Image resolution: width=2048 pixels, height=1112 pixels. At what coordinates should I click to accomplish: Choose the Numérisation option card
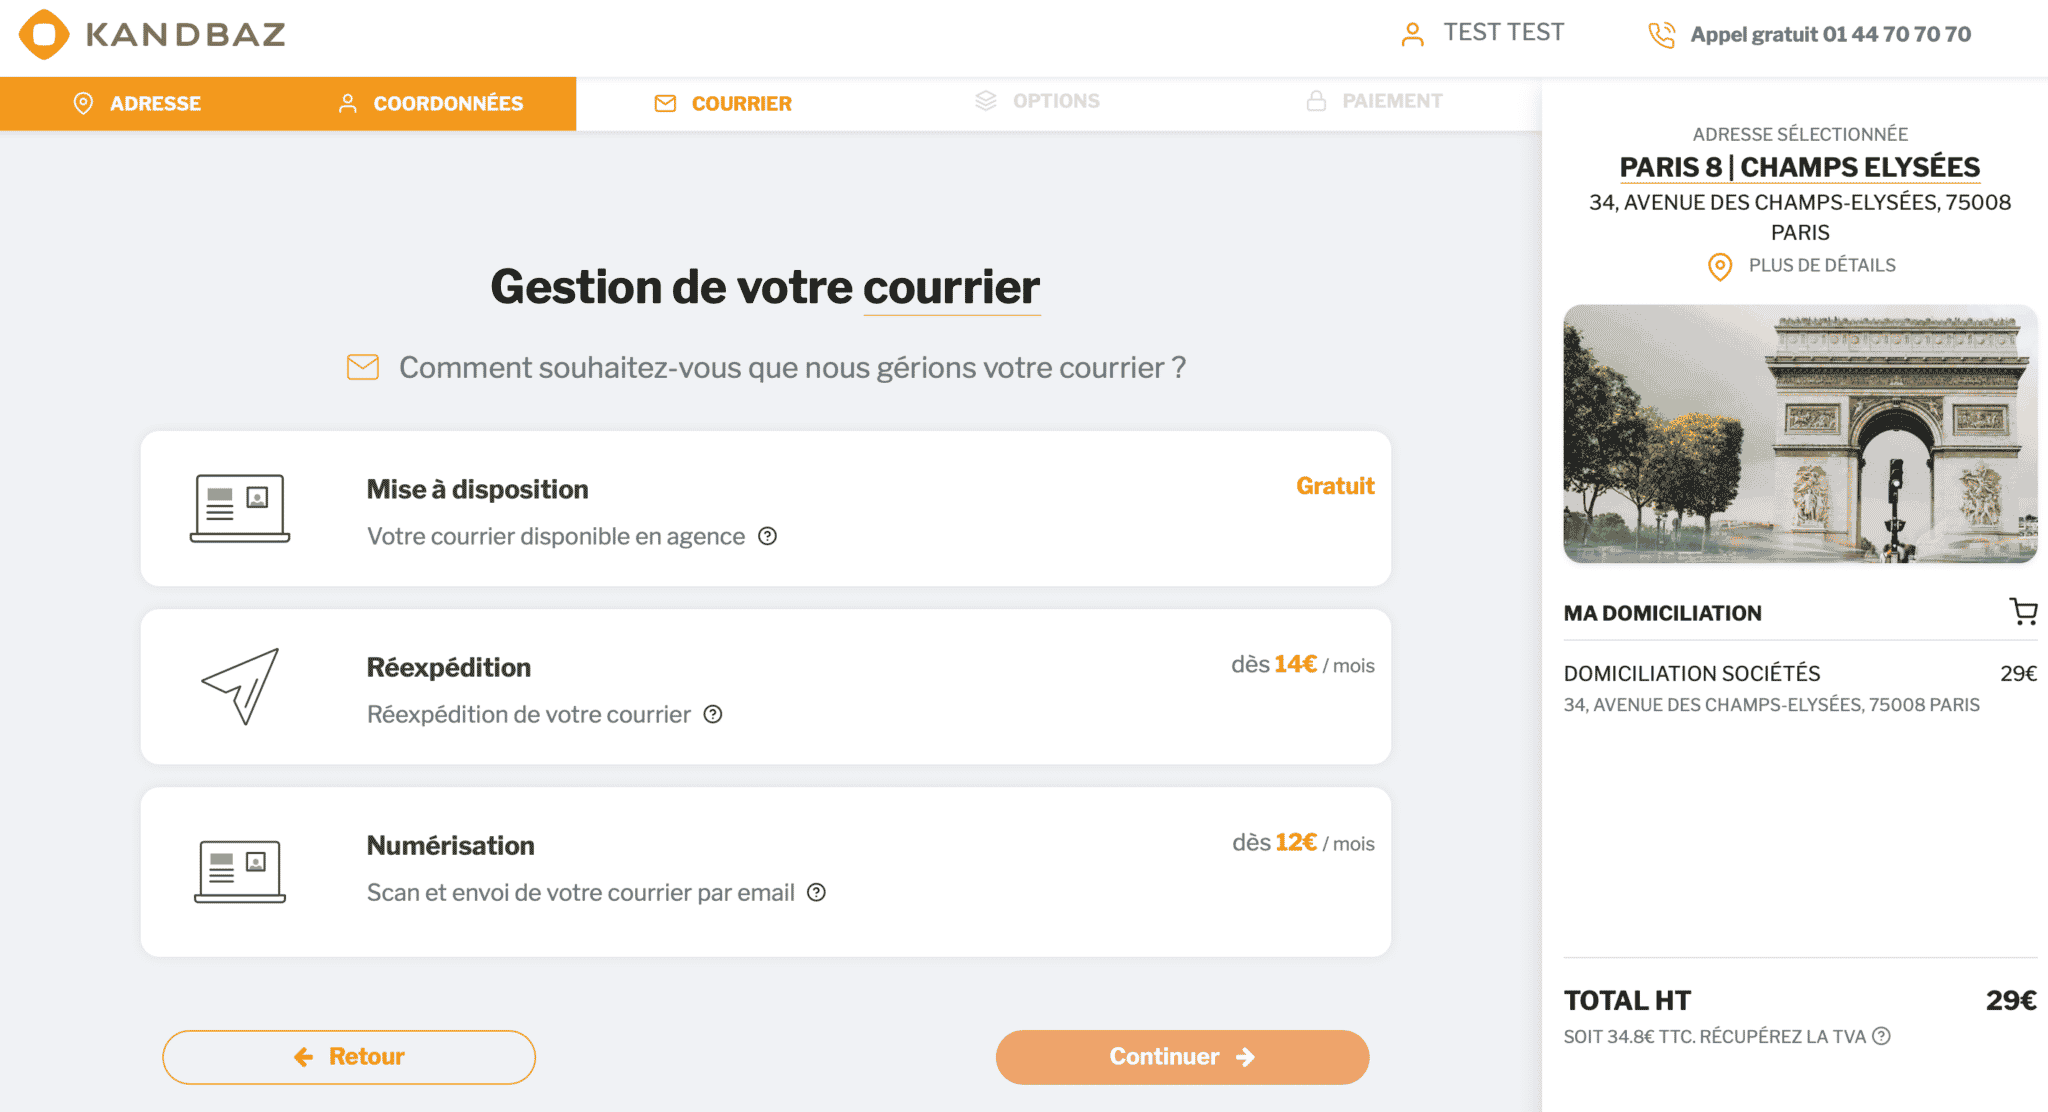tap(766, 872)
